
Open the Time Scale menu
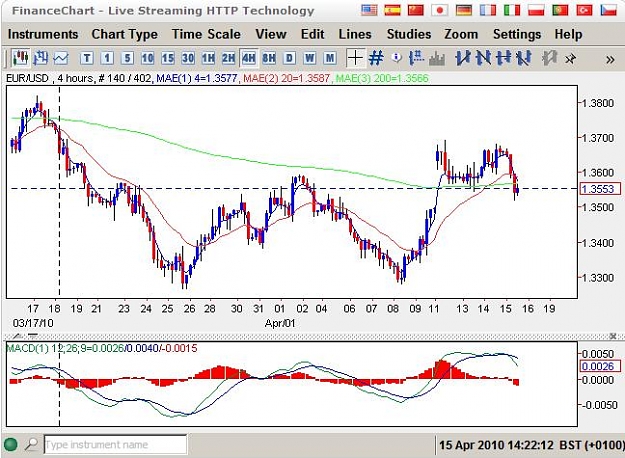[206, 34]
